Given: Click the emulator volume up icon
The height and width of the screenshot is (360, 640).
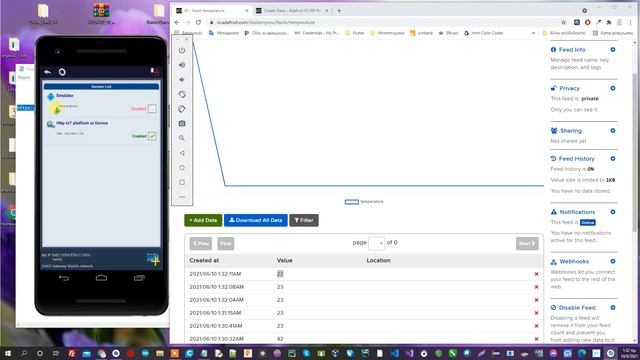Looking at the screenshot, I should [182, 65].
